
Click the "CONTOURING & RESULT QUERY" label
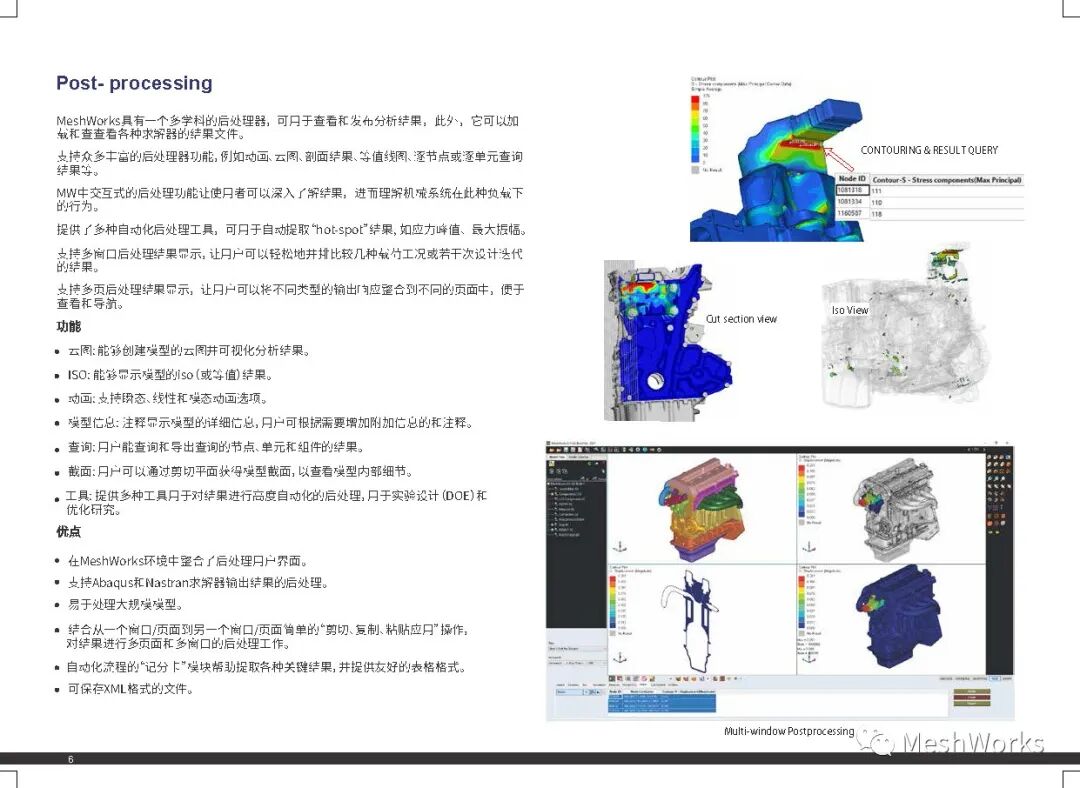point(929,150)
